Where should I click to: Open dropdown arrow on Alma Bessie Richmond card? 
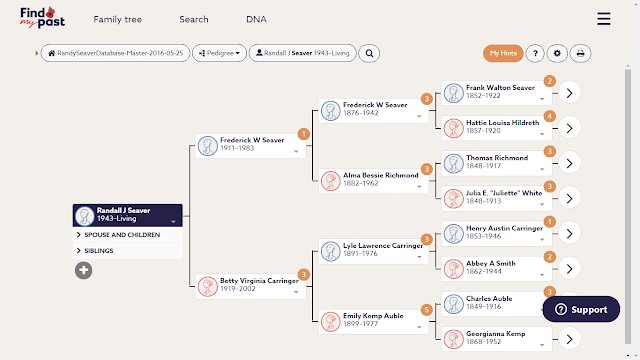coord(419,187)
